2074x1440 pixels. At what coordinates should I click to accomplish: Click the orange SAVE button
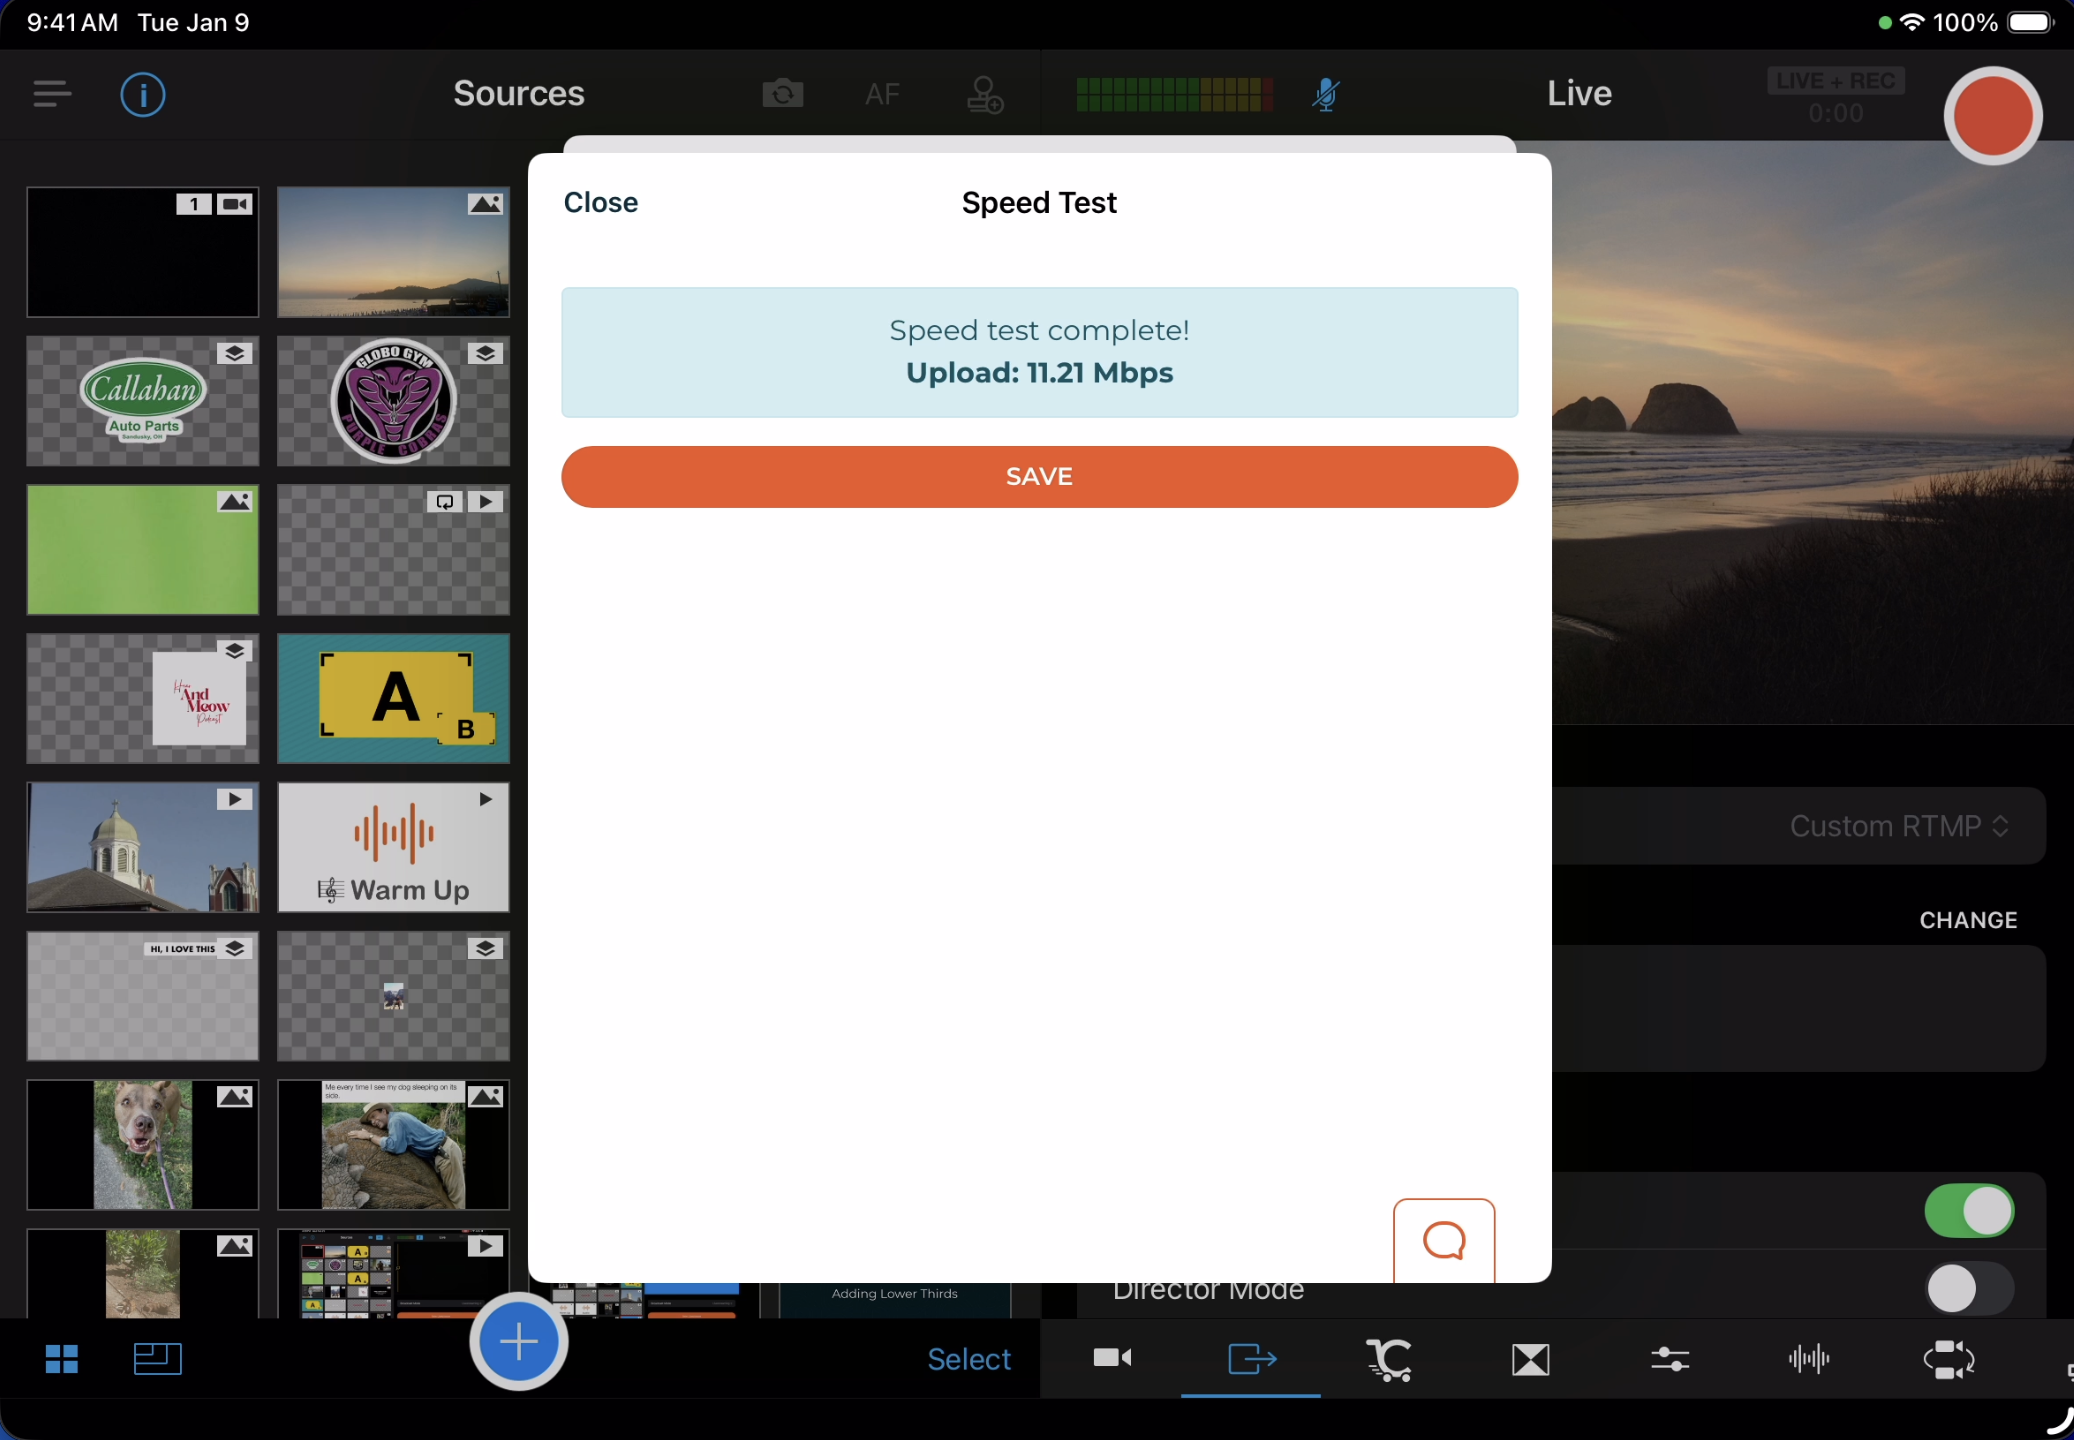[x=1039, y=477]
